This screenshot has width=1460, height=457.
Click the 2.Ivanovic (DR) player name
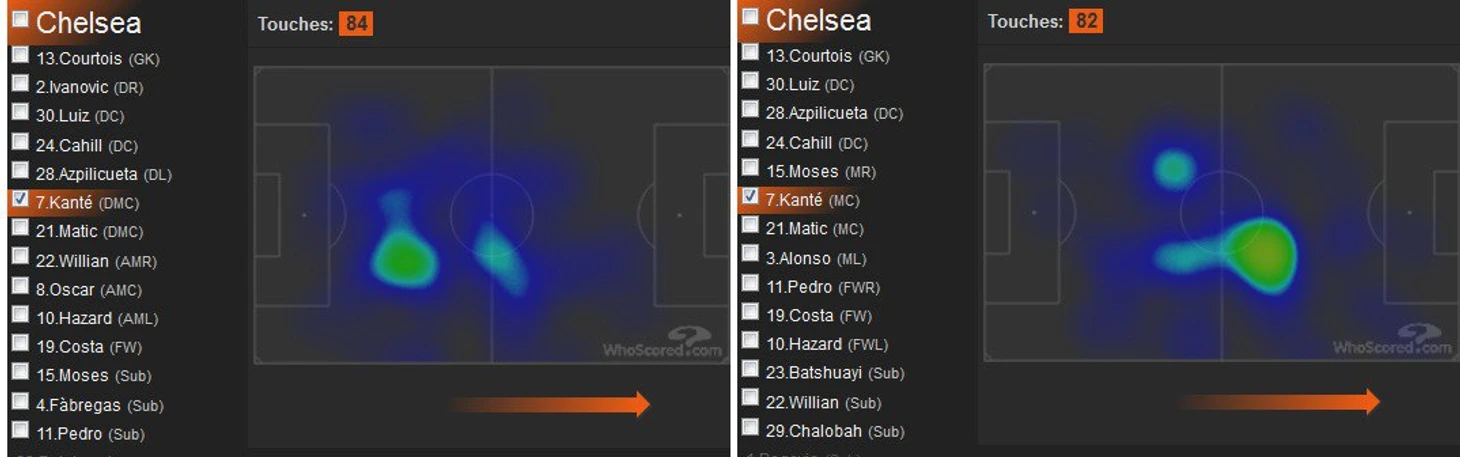tap(90, 87)
